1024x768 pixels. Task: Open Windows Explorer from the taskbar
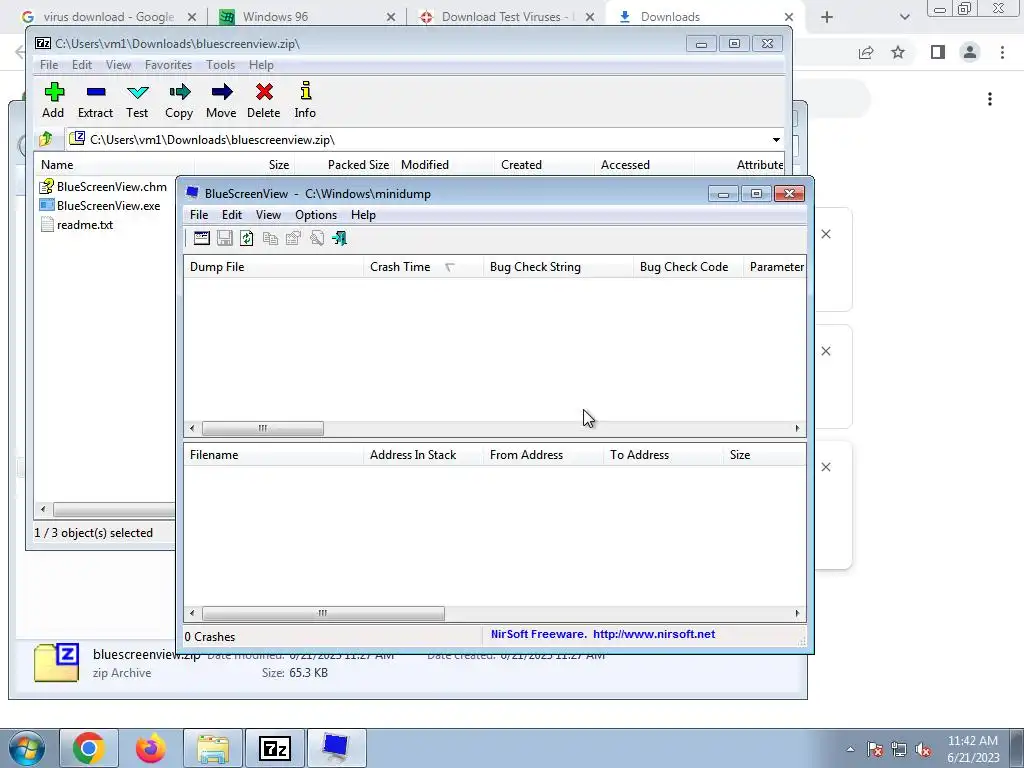[213, 748]
